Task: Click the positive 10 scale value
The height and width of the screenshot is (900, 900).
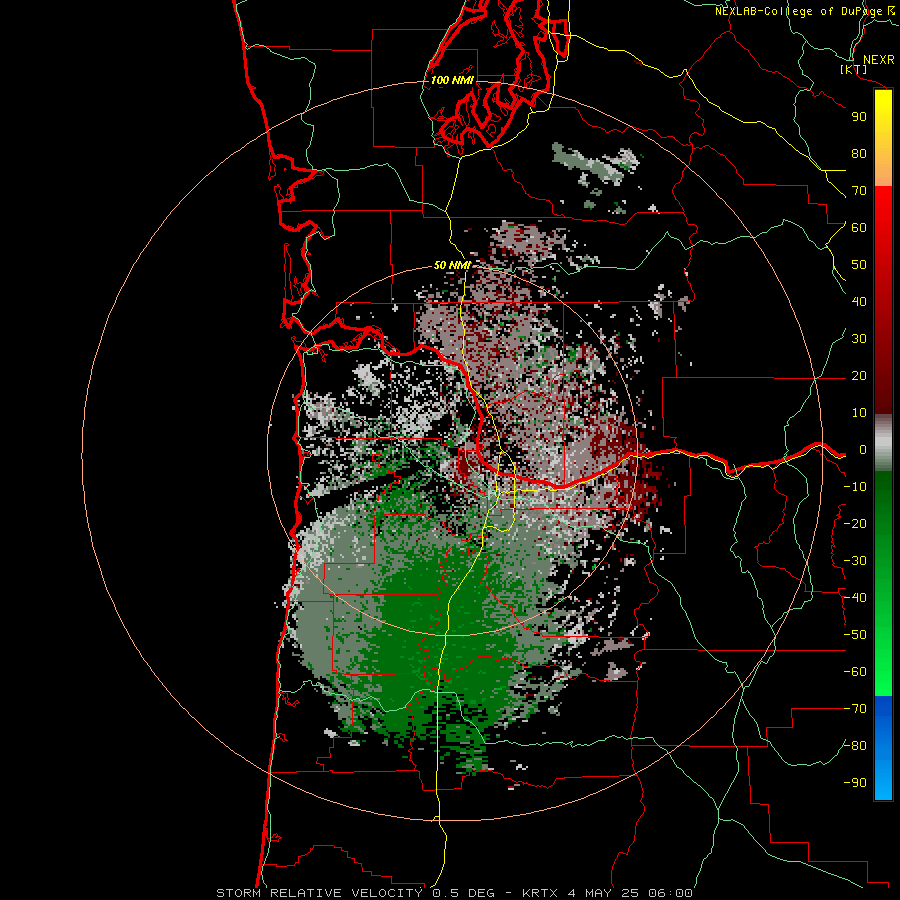Action: (859, 413)
